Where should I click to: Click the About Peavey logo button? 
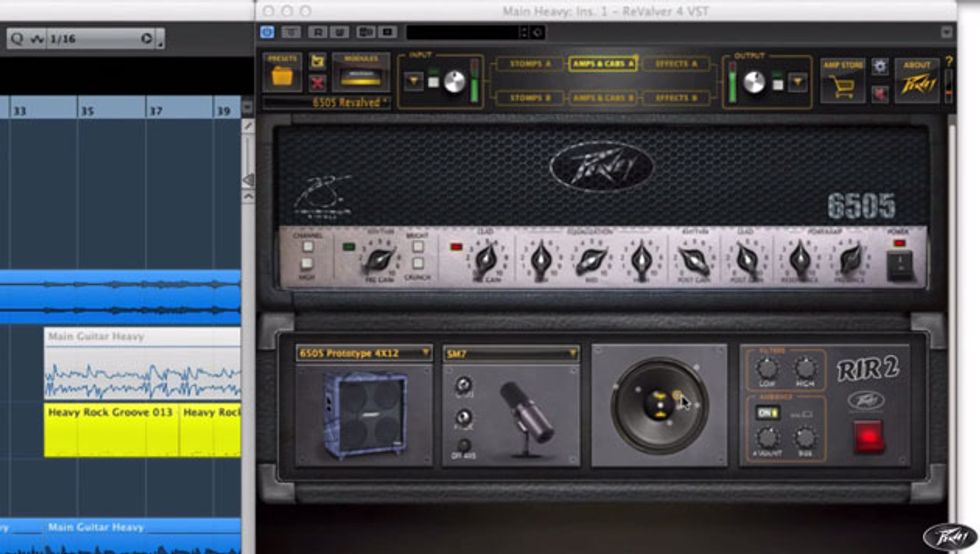pyautogui.click(x=916, y=78)
